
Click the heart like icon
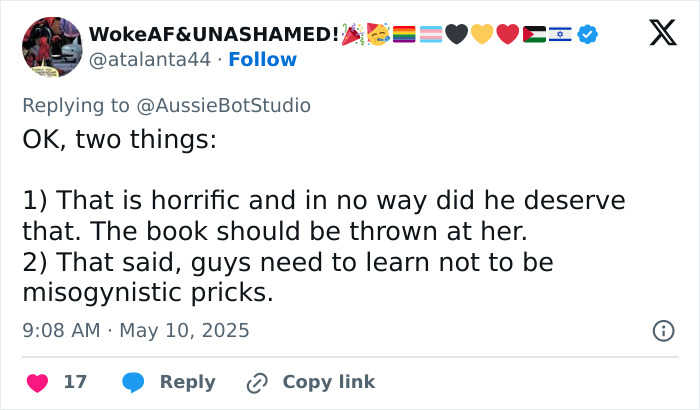37,382
